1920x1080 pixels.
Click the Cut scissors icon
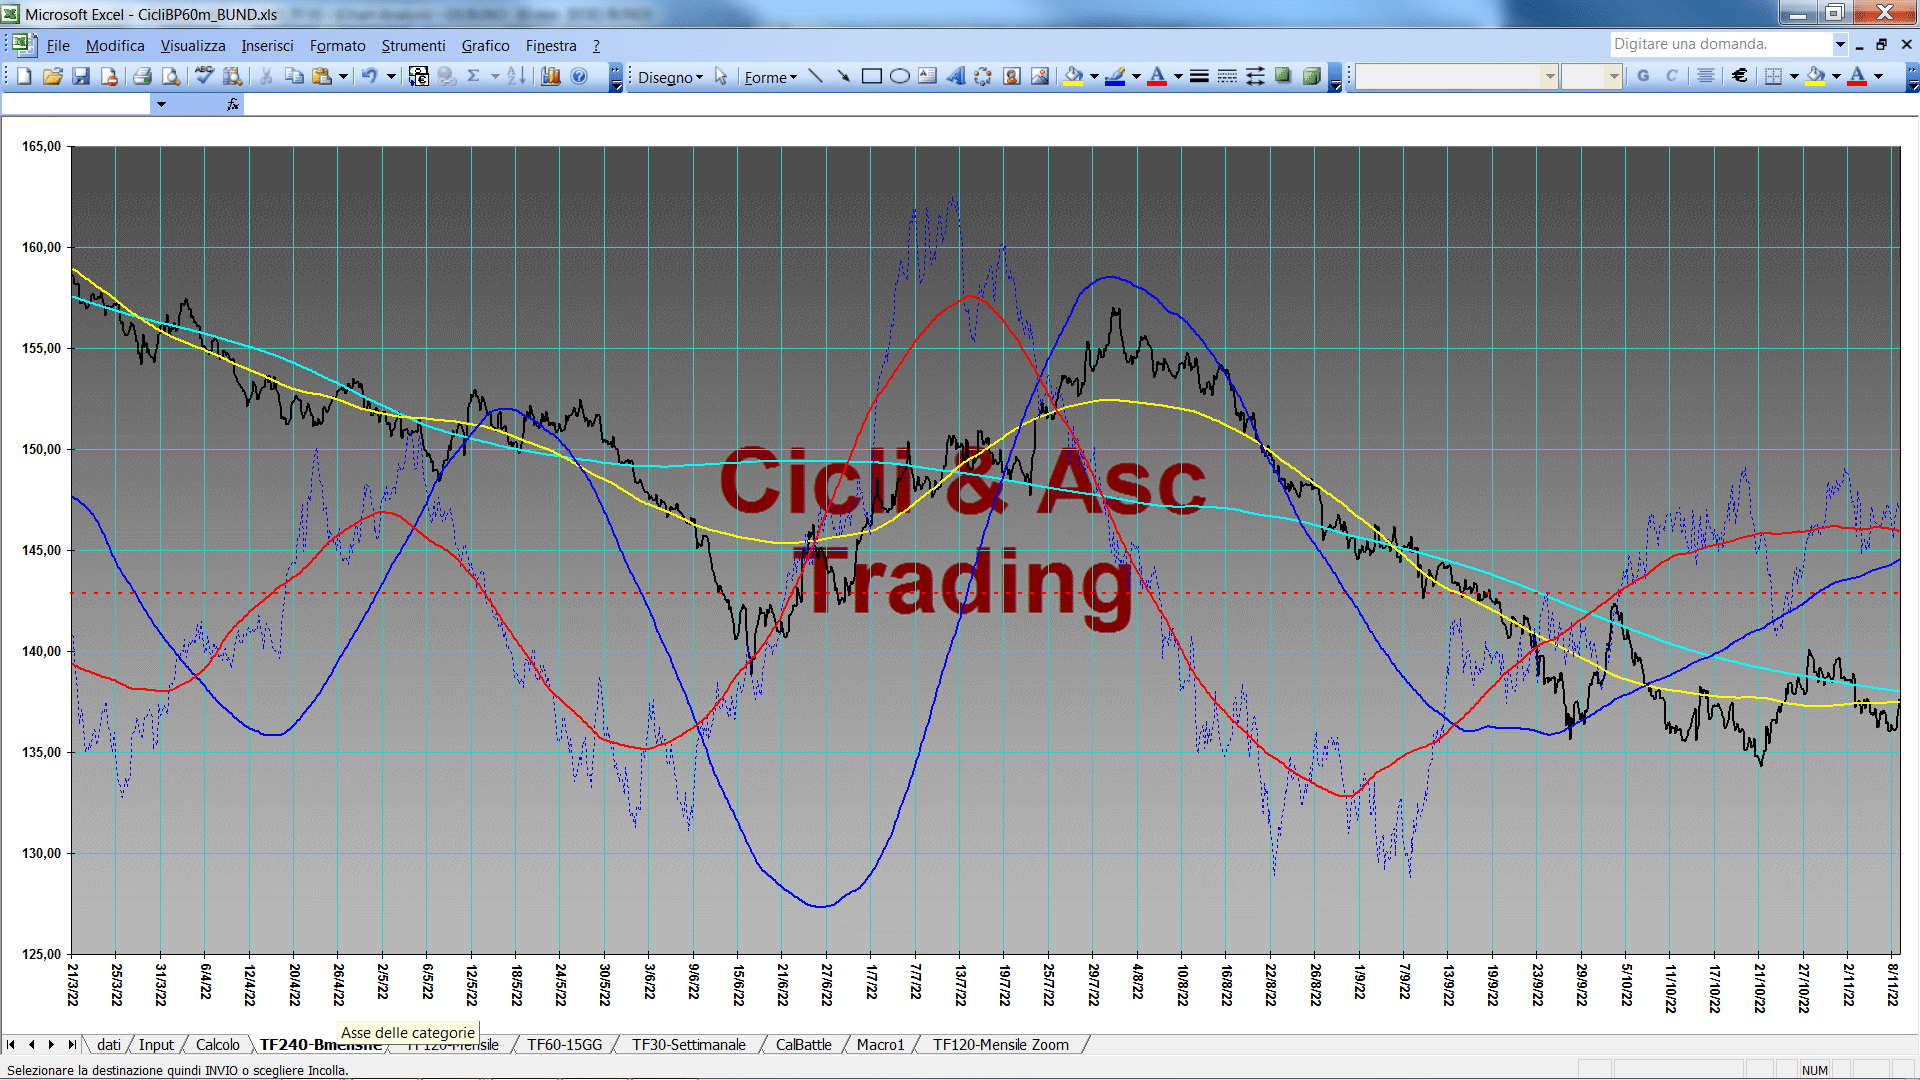click(x=266, y=76)
